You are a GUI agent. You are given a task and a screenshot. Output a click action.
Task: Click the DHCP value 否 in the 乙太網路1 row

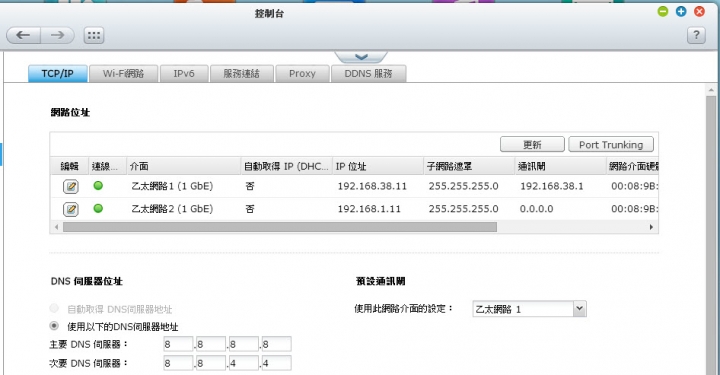click(250, 186)
